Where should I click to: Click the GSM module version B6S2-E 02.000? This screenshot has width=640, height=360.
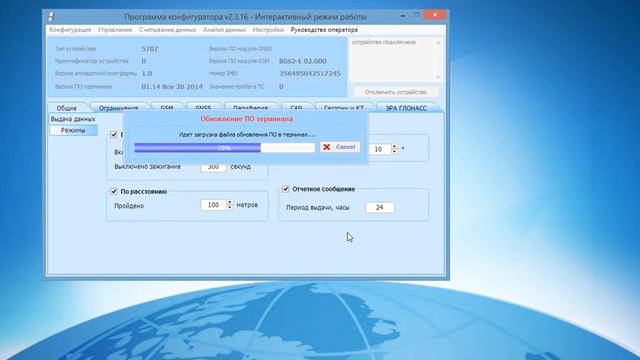(x=302, y=61)
